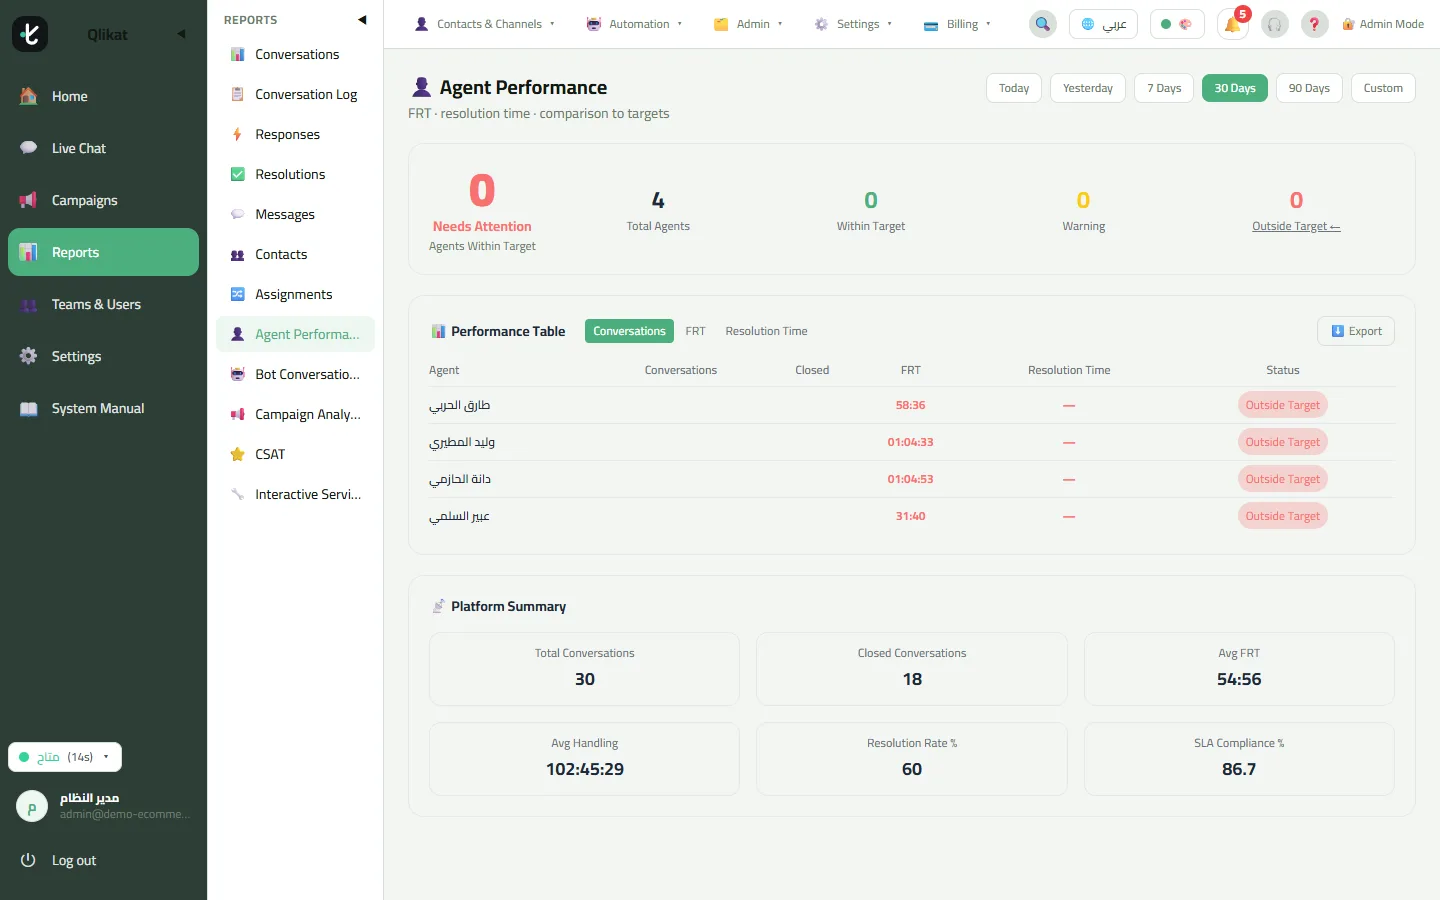Open the Contacts report

(295, 254)
